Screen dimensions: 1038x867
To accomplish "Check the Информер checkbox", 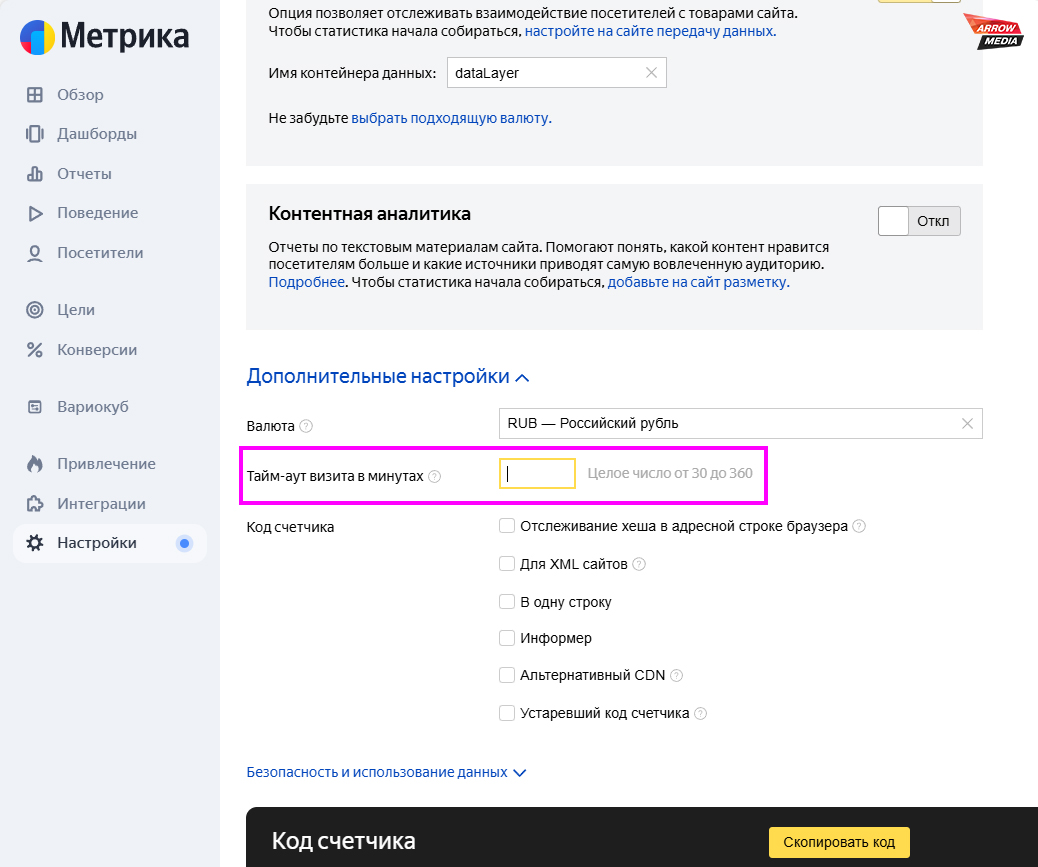I will coord(507,638).
